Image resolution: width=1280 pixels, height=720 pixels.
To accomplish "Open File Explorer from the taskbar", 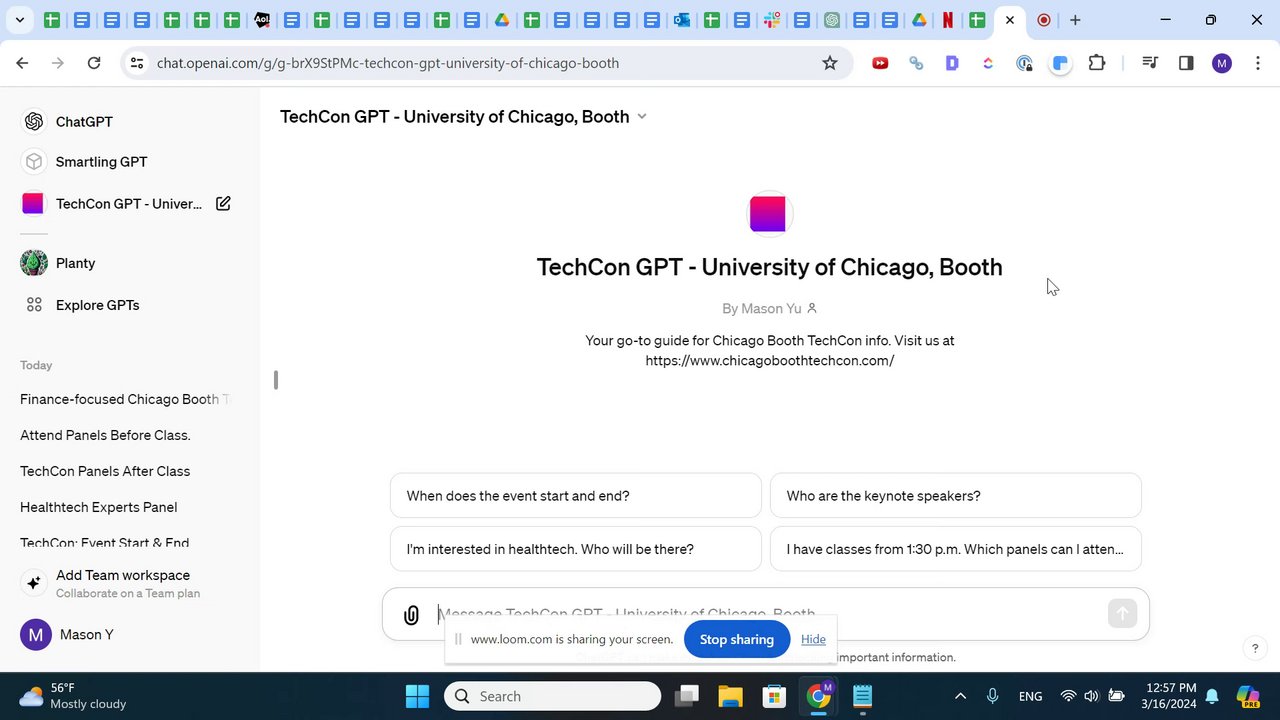I will [730, 696].
